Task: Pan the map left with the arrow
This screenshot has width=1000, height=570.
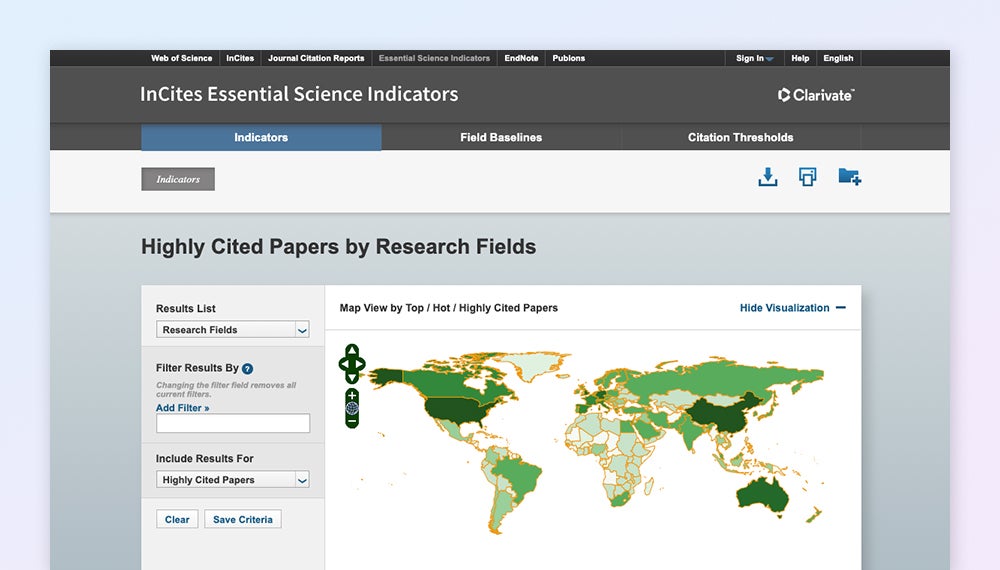Action: tap(344, 364)
